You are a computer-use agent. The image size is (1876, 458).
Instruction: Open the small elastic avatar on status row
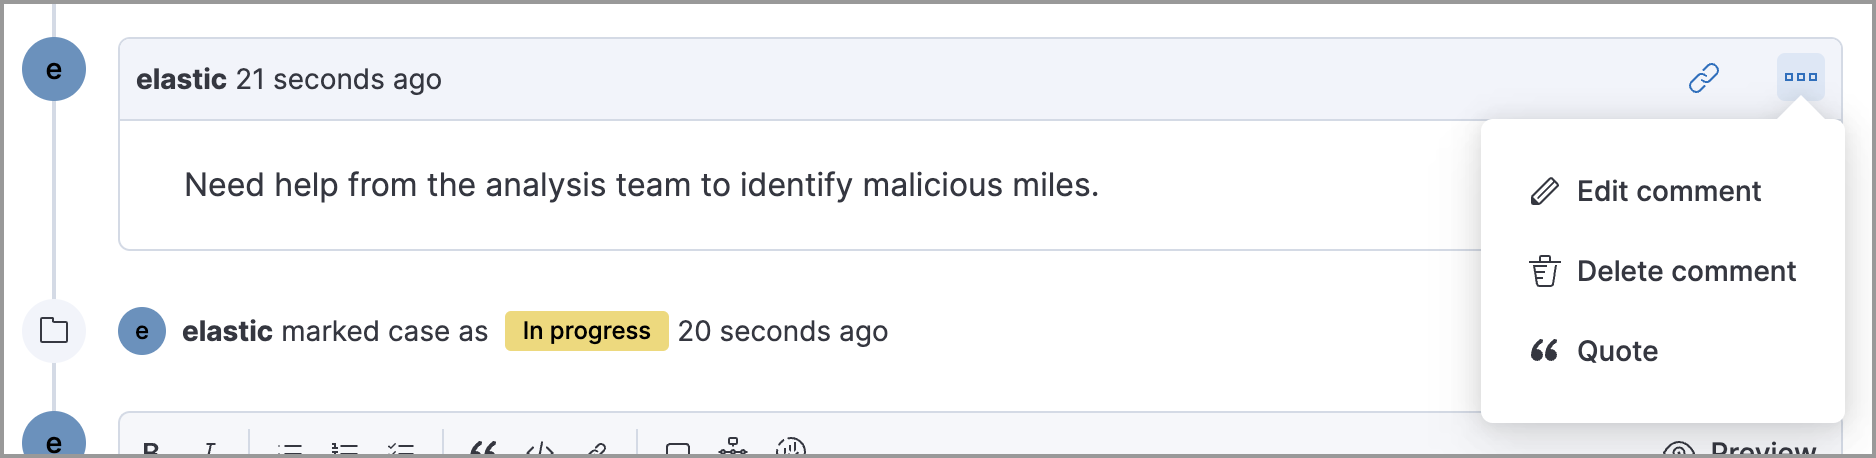tap(142, 331)
